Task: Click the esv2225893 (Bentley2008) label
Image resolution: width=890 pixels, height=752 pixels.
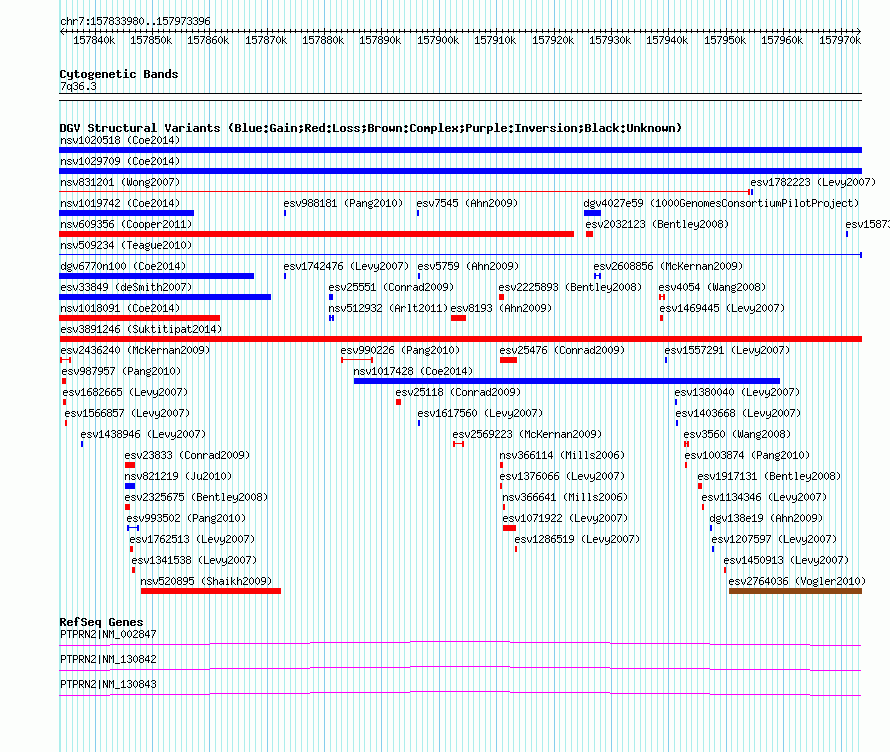Action: click(570, 287)
